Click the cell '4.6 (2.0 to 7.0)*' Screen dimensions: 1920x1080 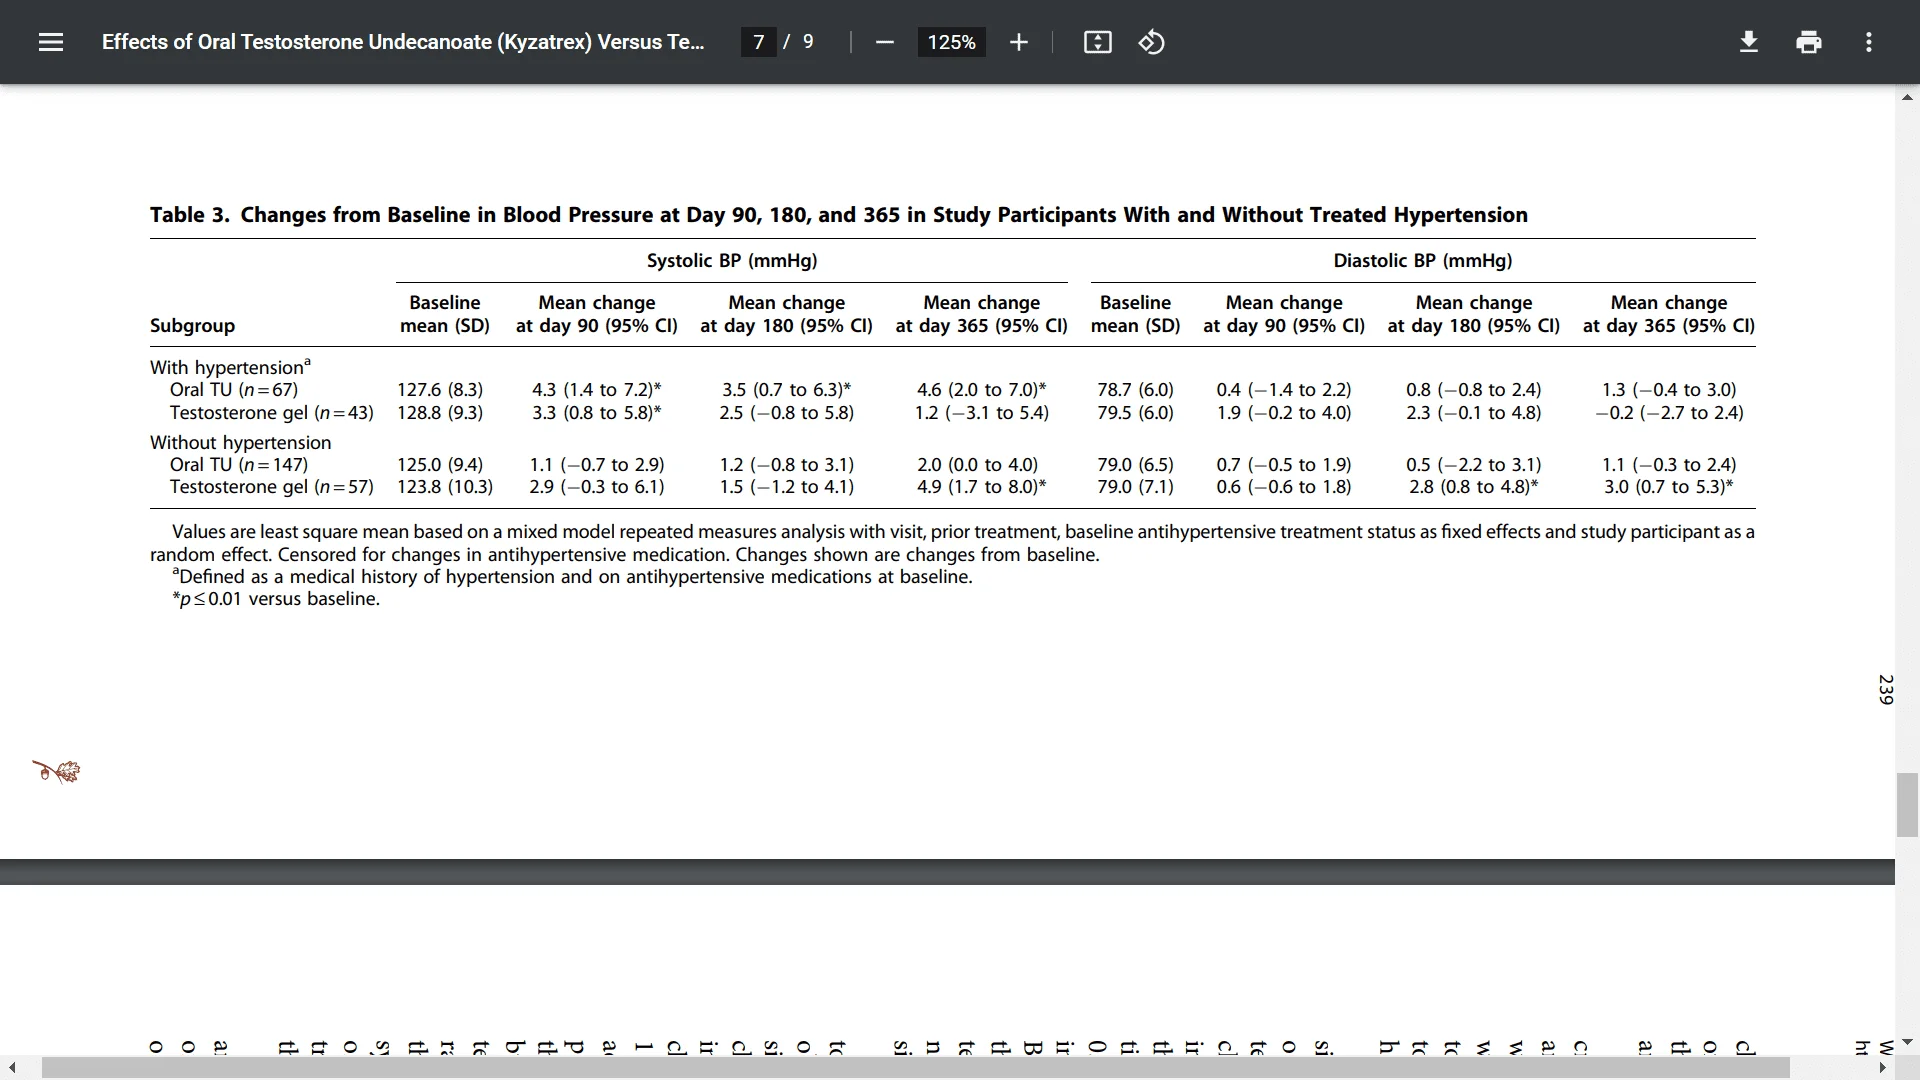[982, 390]
